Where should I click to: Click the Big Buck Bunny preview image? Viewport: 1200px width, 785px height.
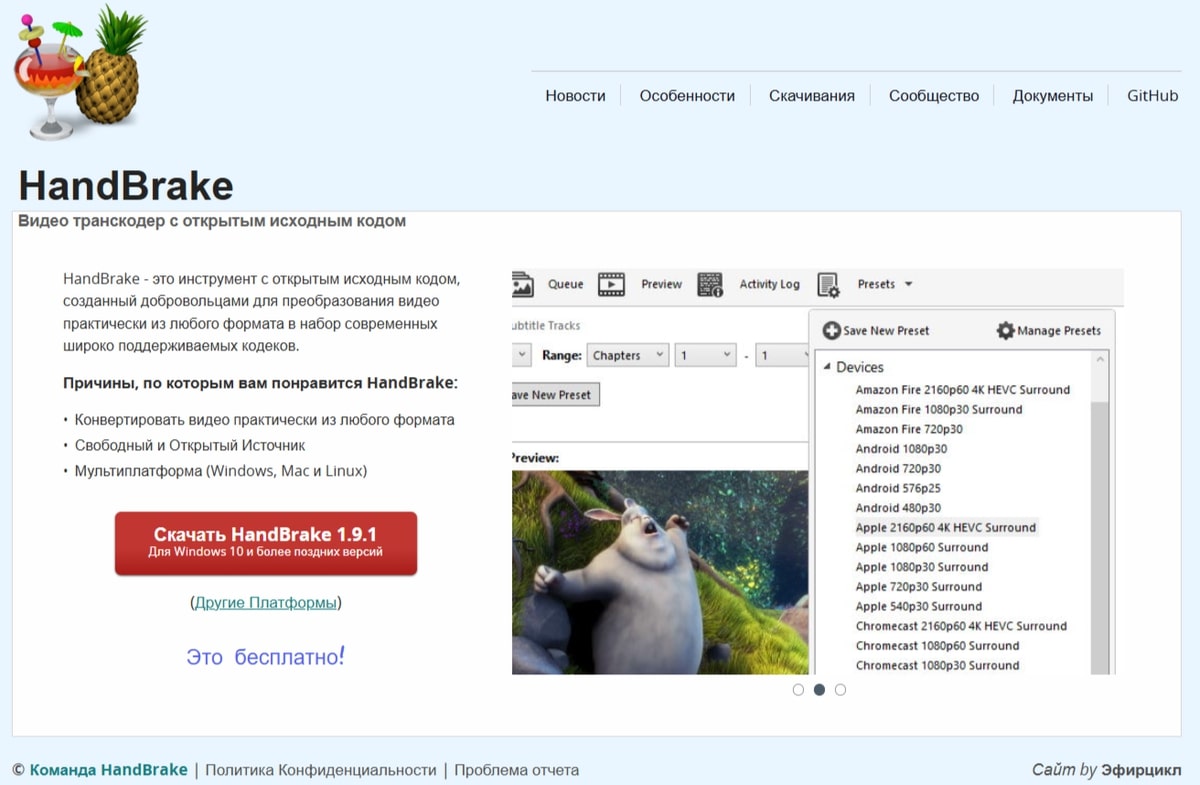(x=660, y=572)
